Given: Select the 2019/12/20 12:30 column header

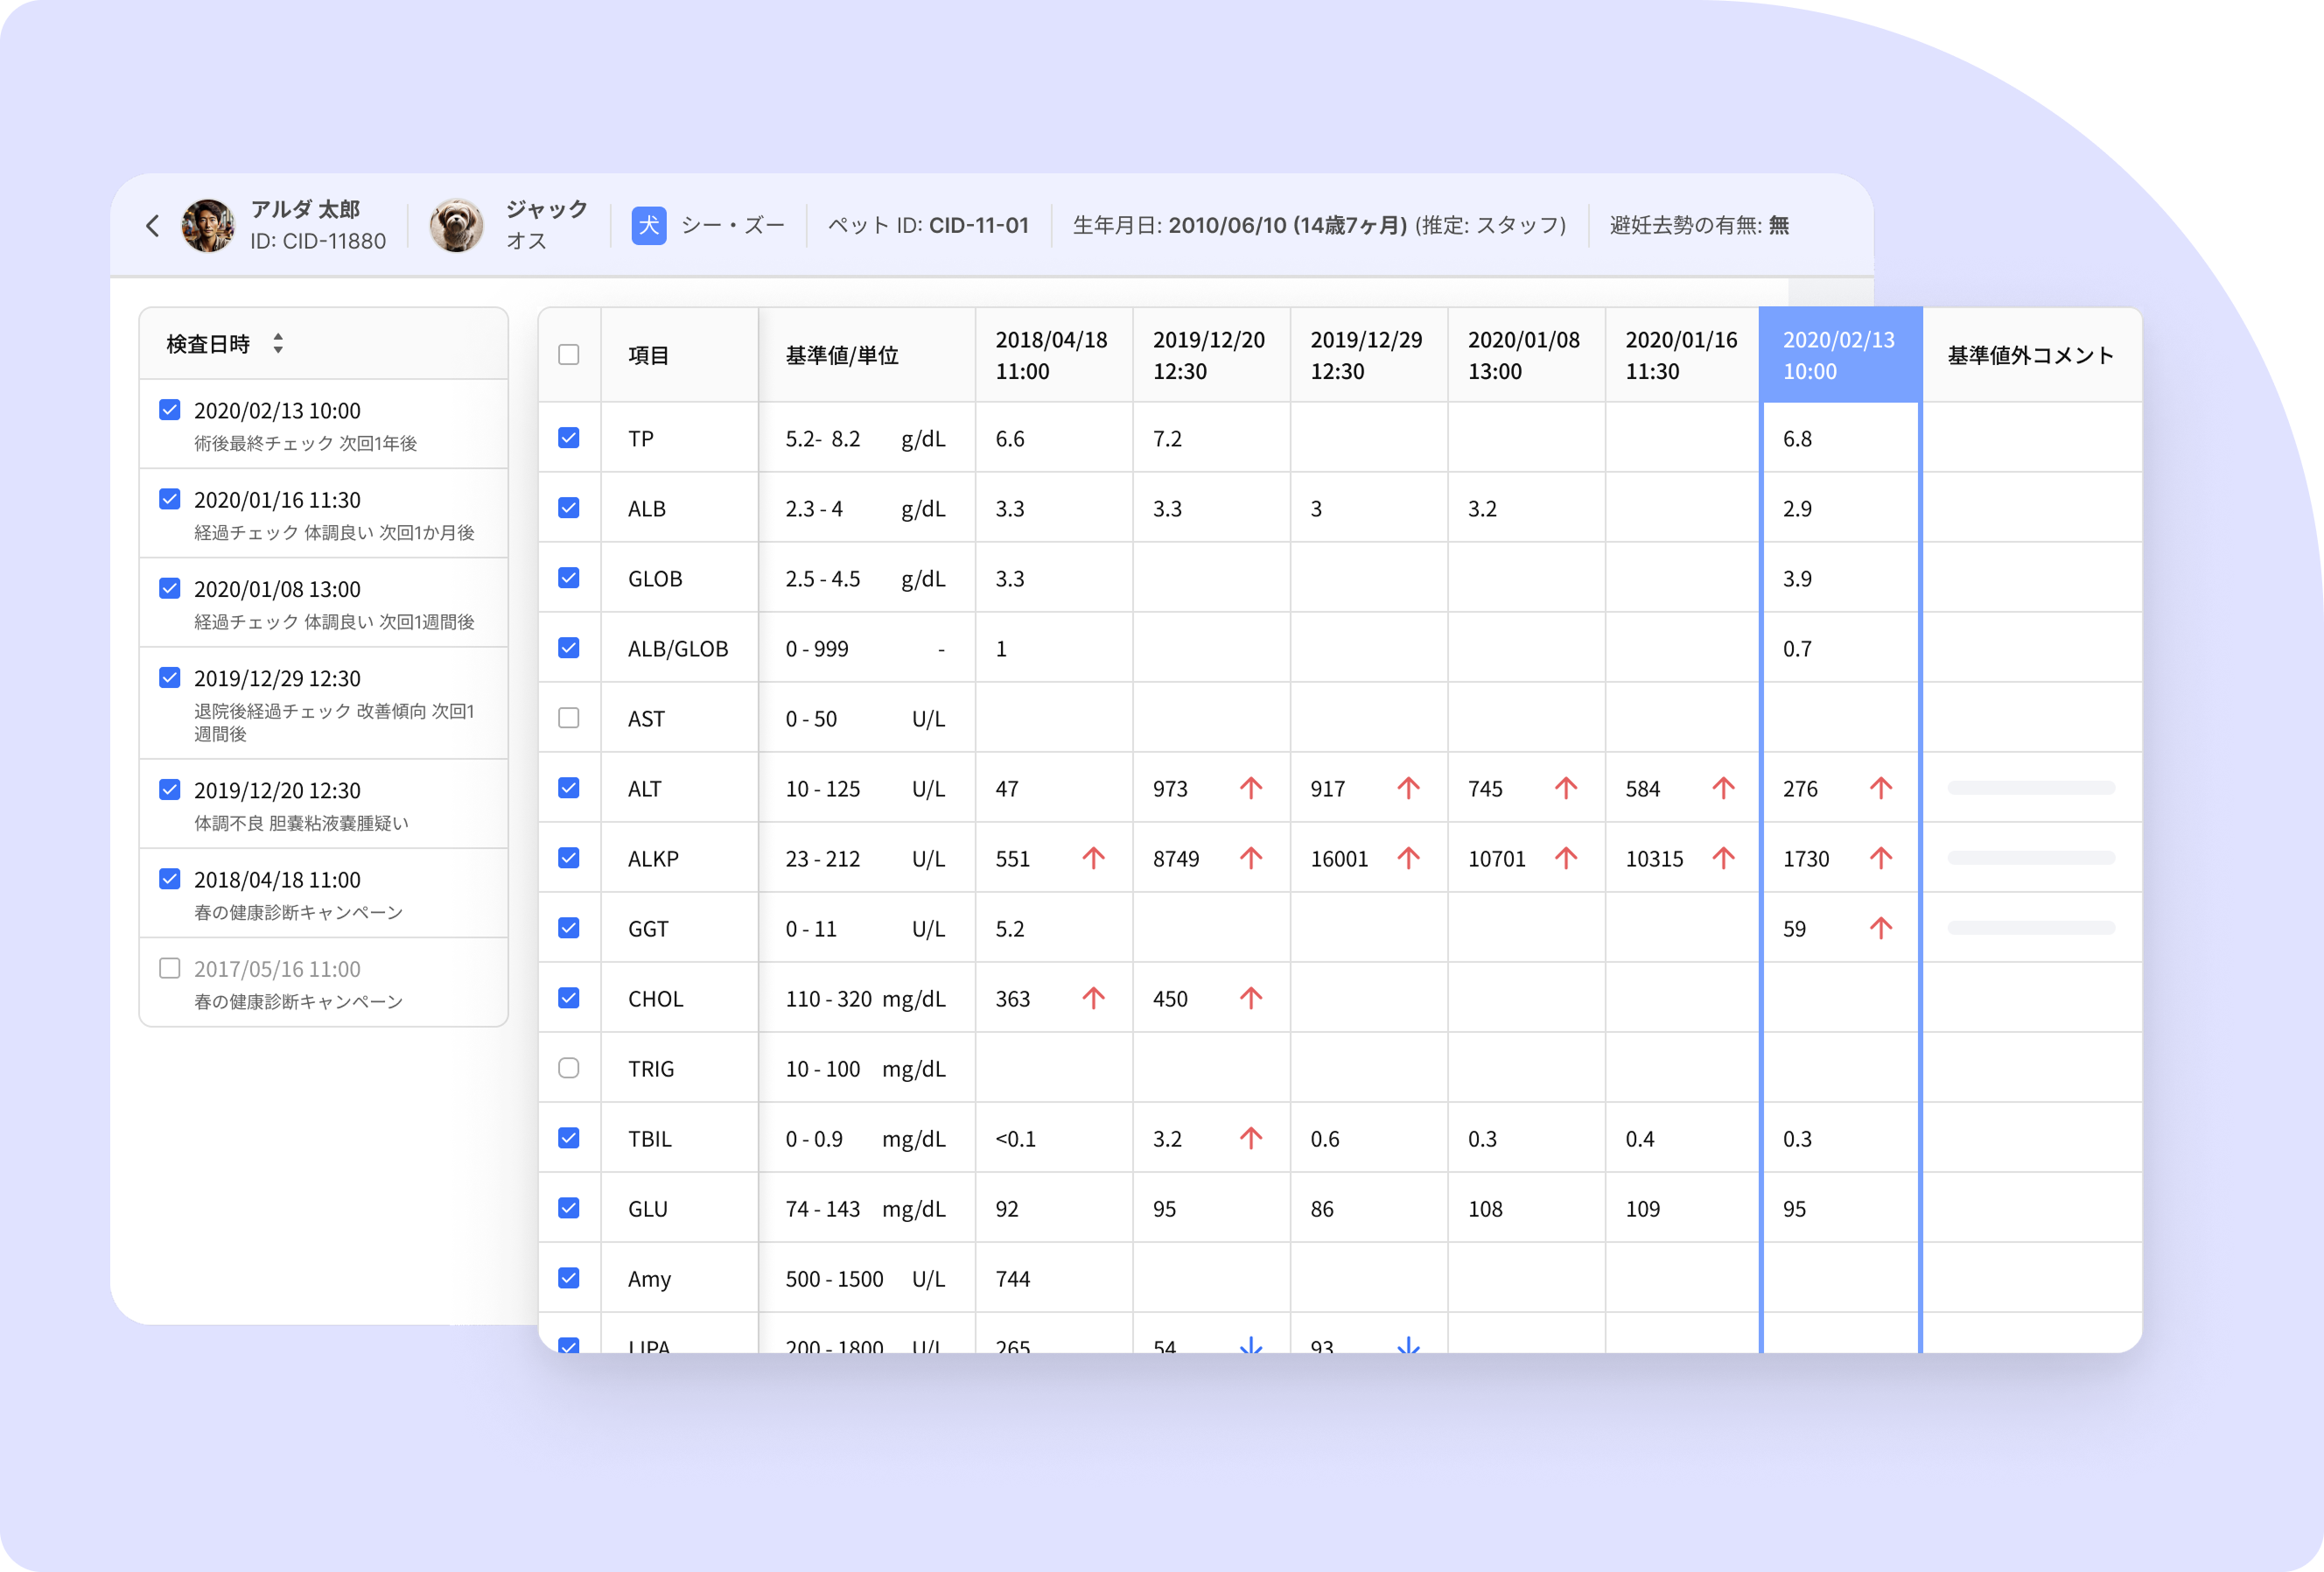Looking at the screenshot, I should point(1211,355).
